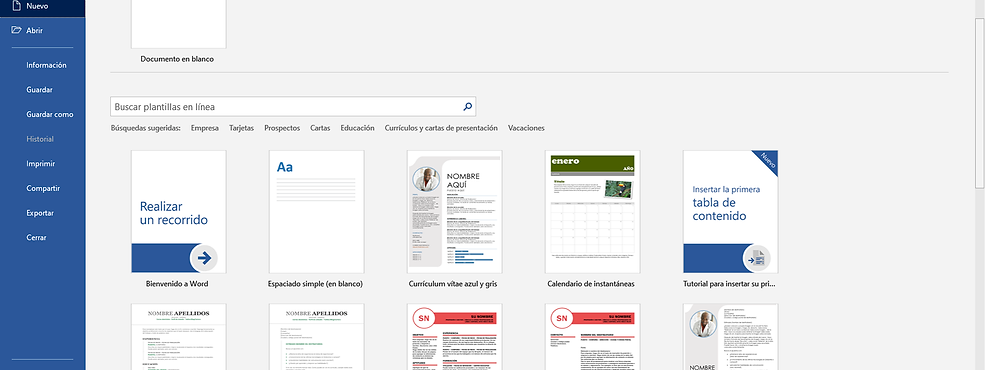Open Calendario de instantáneas template
985x370 pixels.
point(592,212)
